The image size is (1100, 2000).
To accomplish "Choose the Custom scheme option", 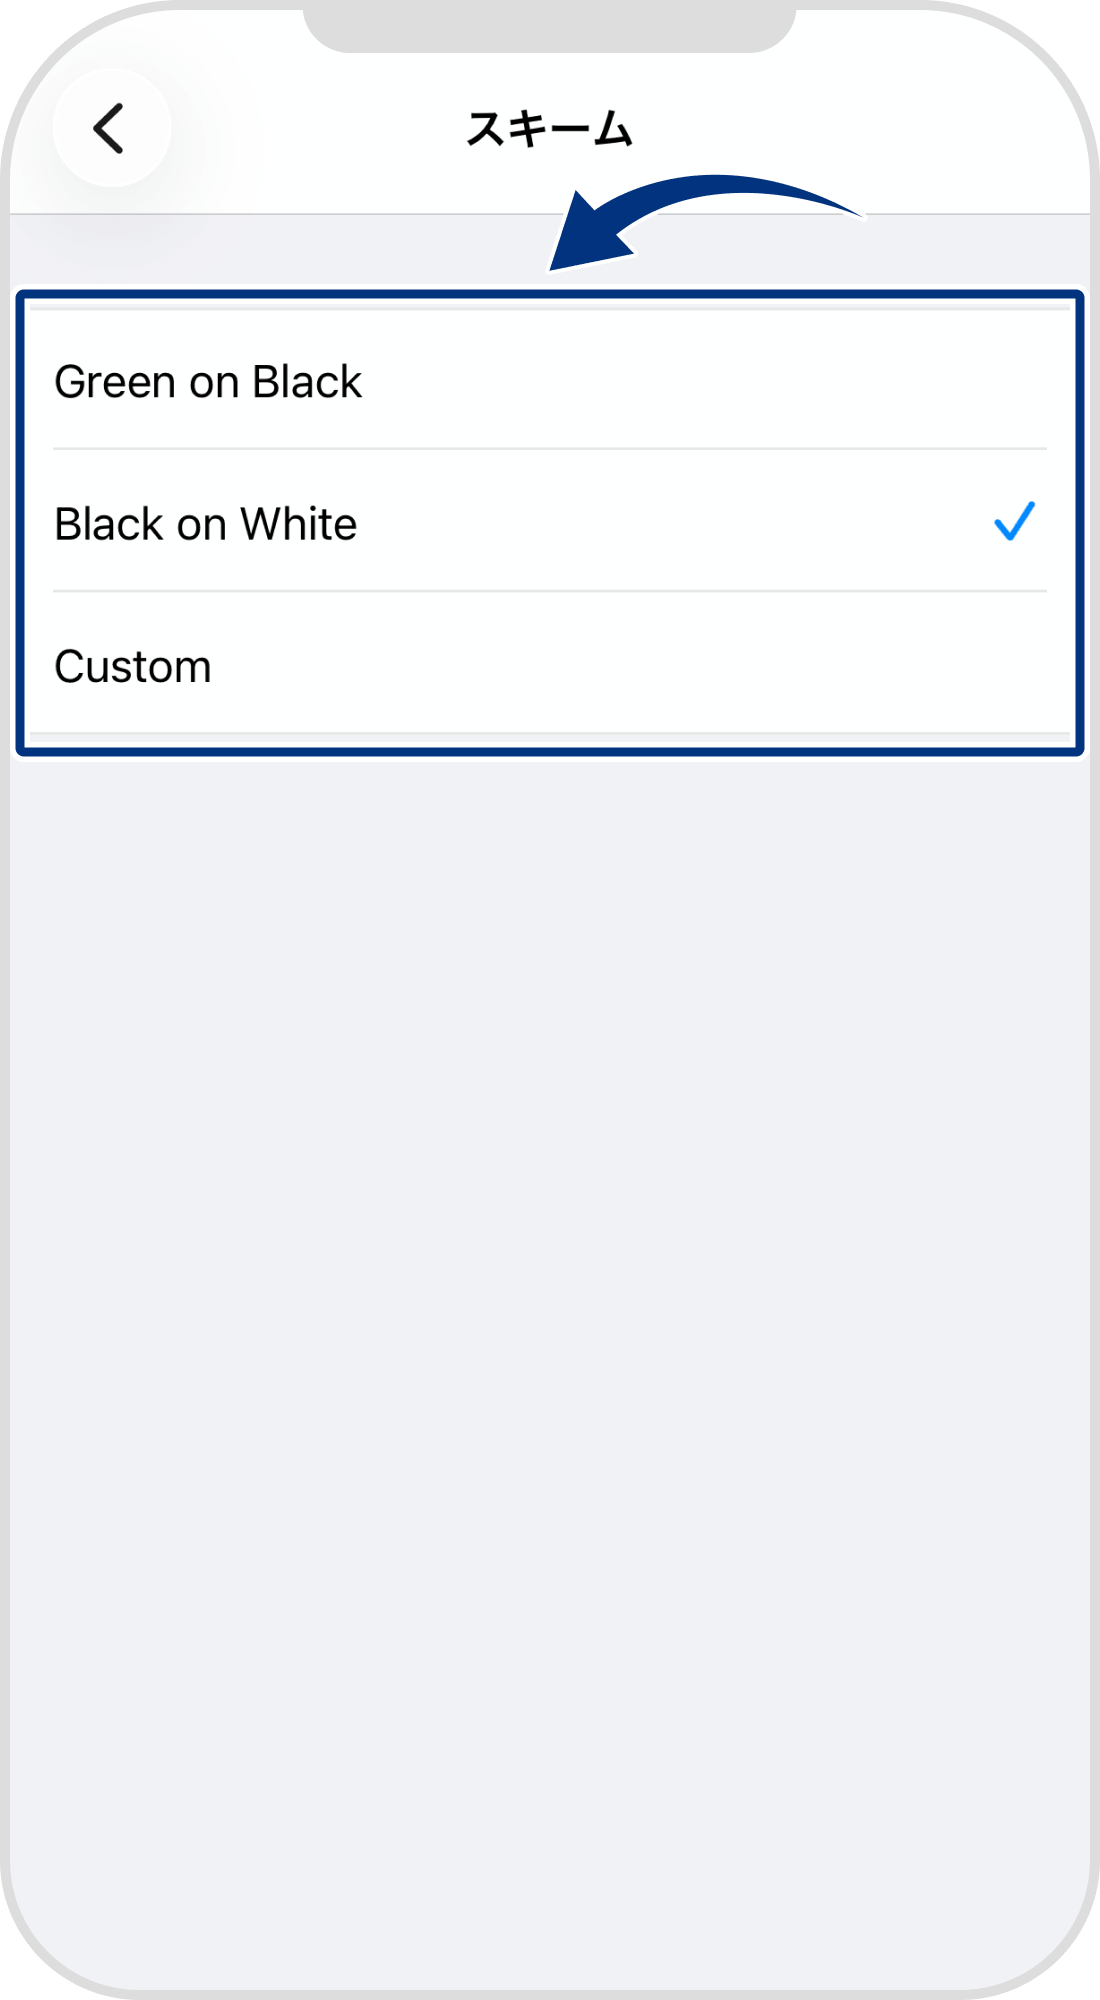I will tap(133, 667).
